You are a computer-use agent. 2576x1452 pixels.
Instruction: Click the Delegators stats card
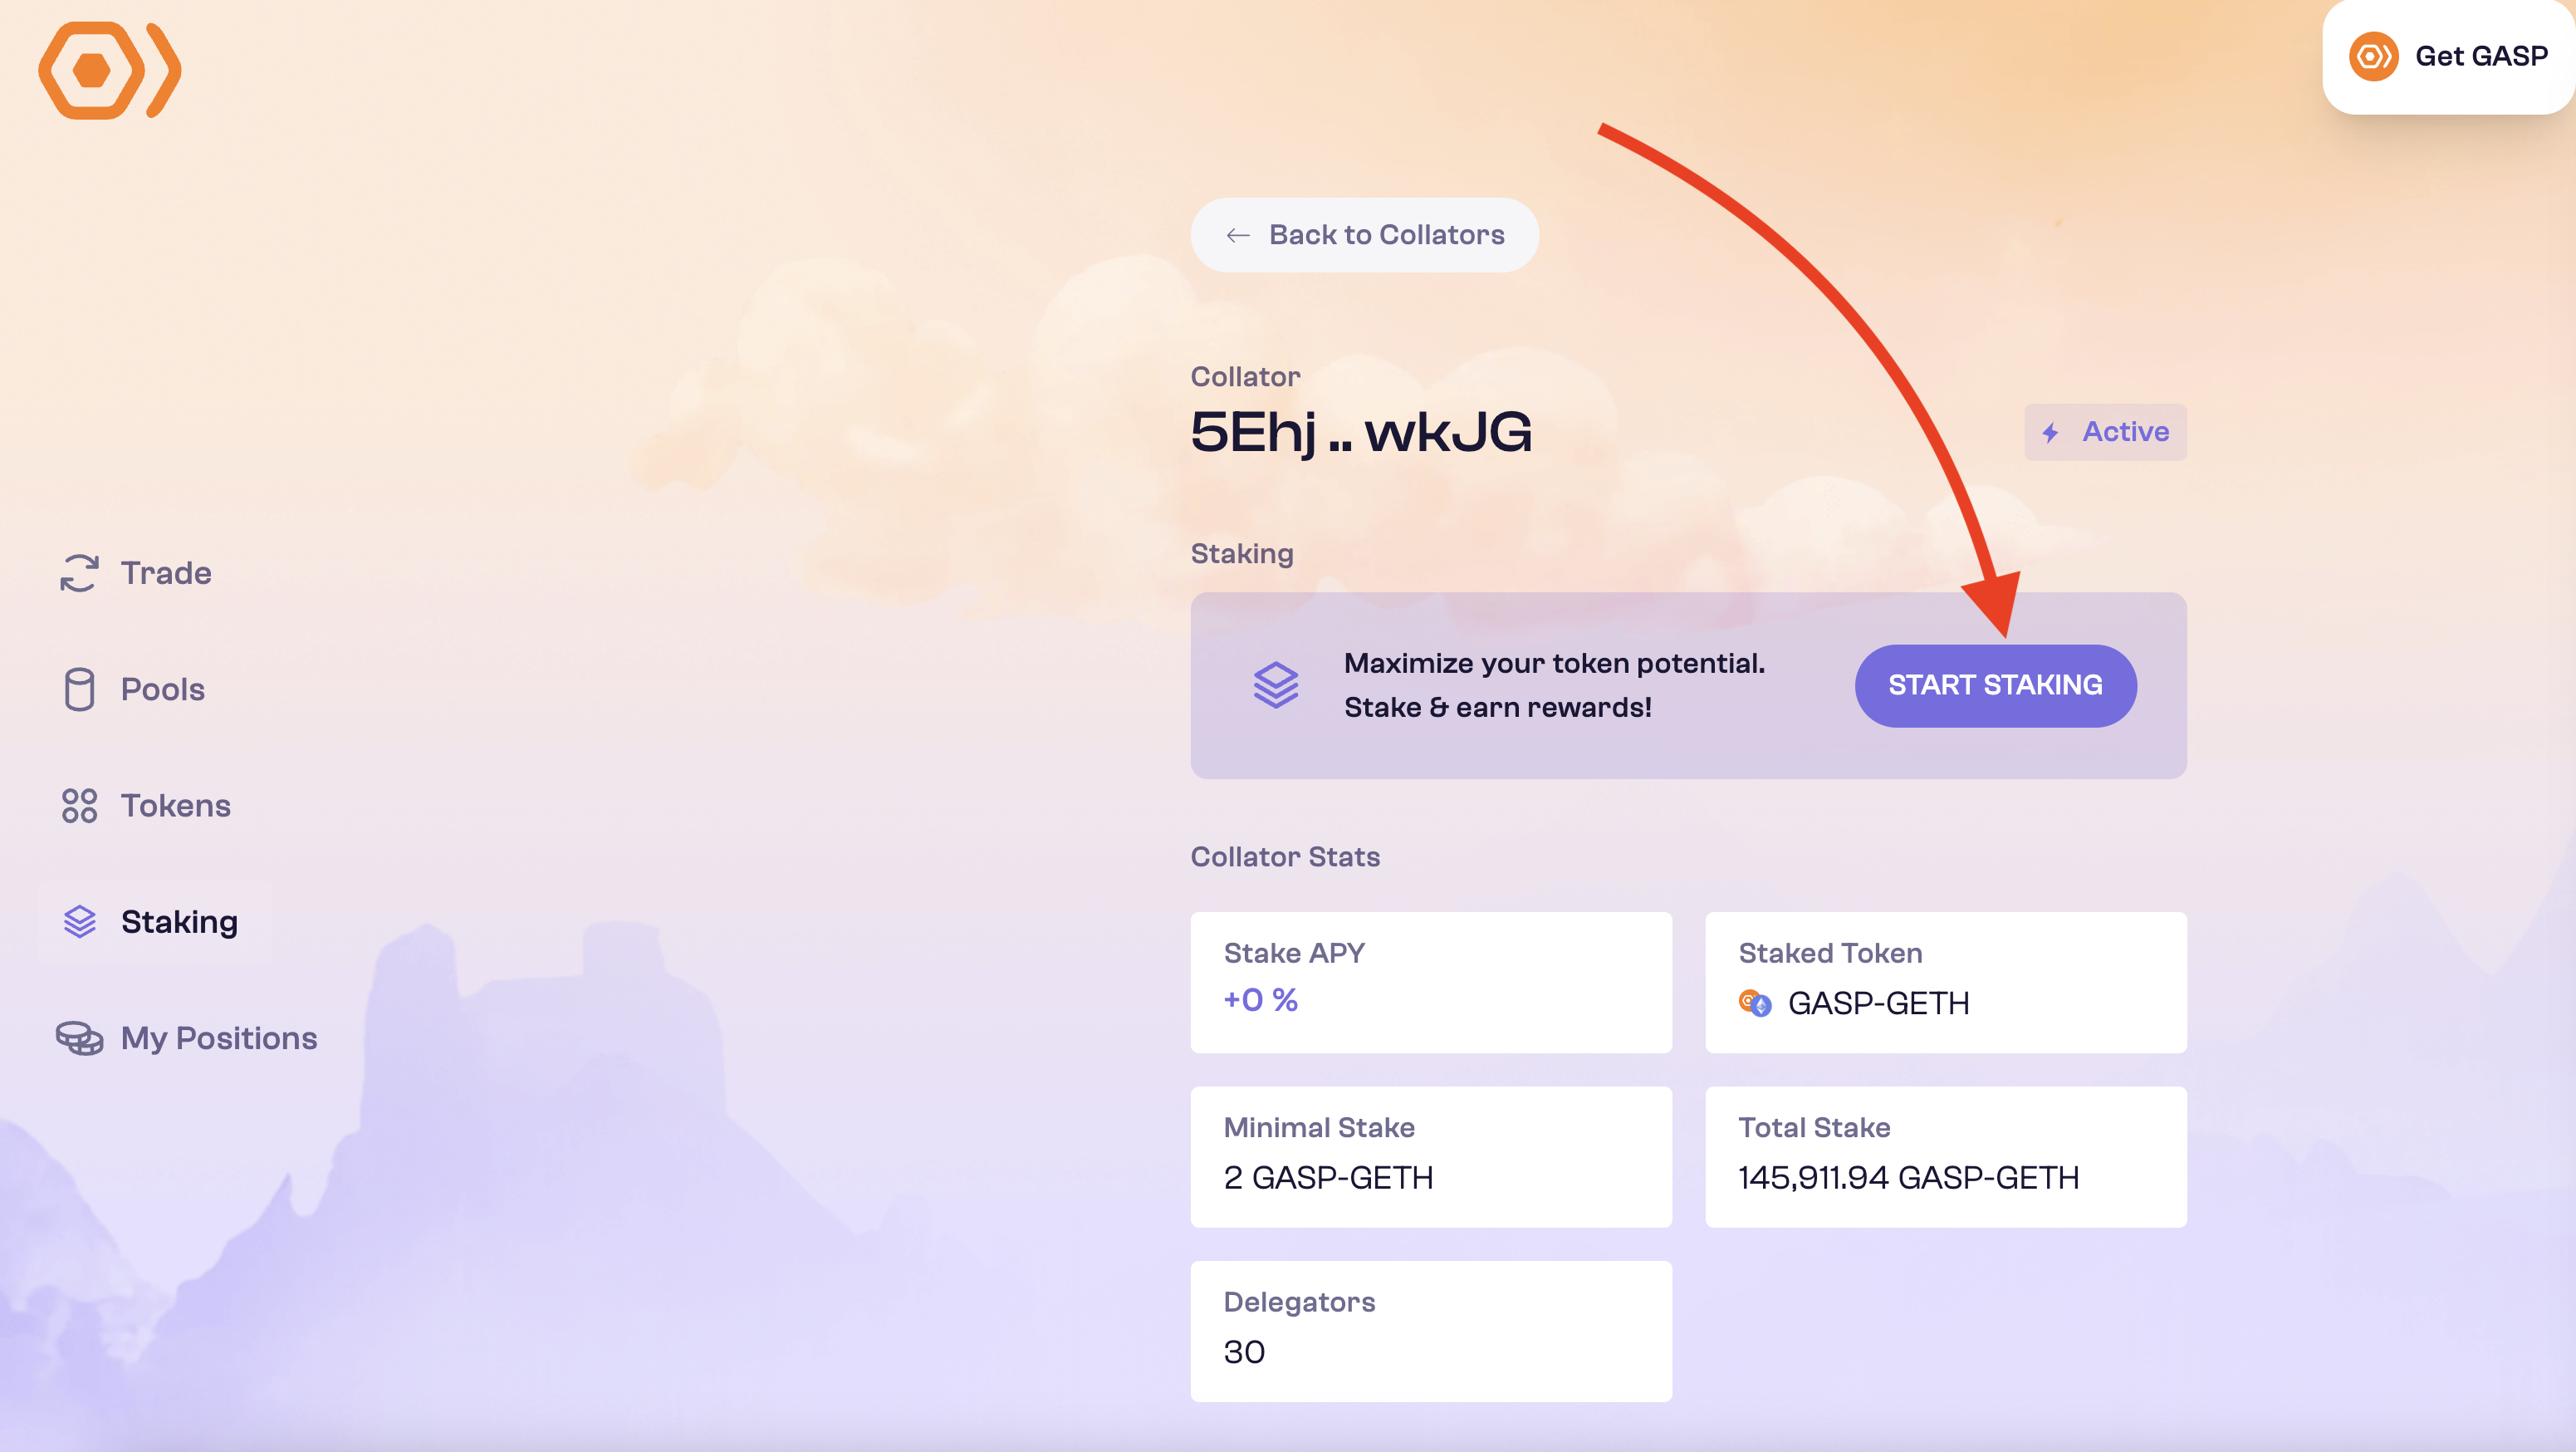click(1430, 1330)
